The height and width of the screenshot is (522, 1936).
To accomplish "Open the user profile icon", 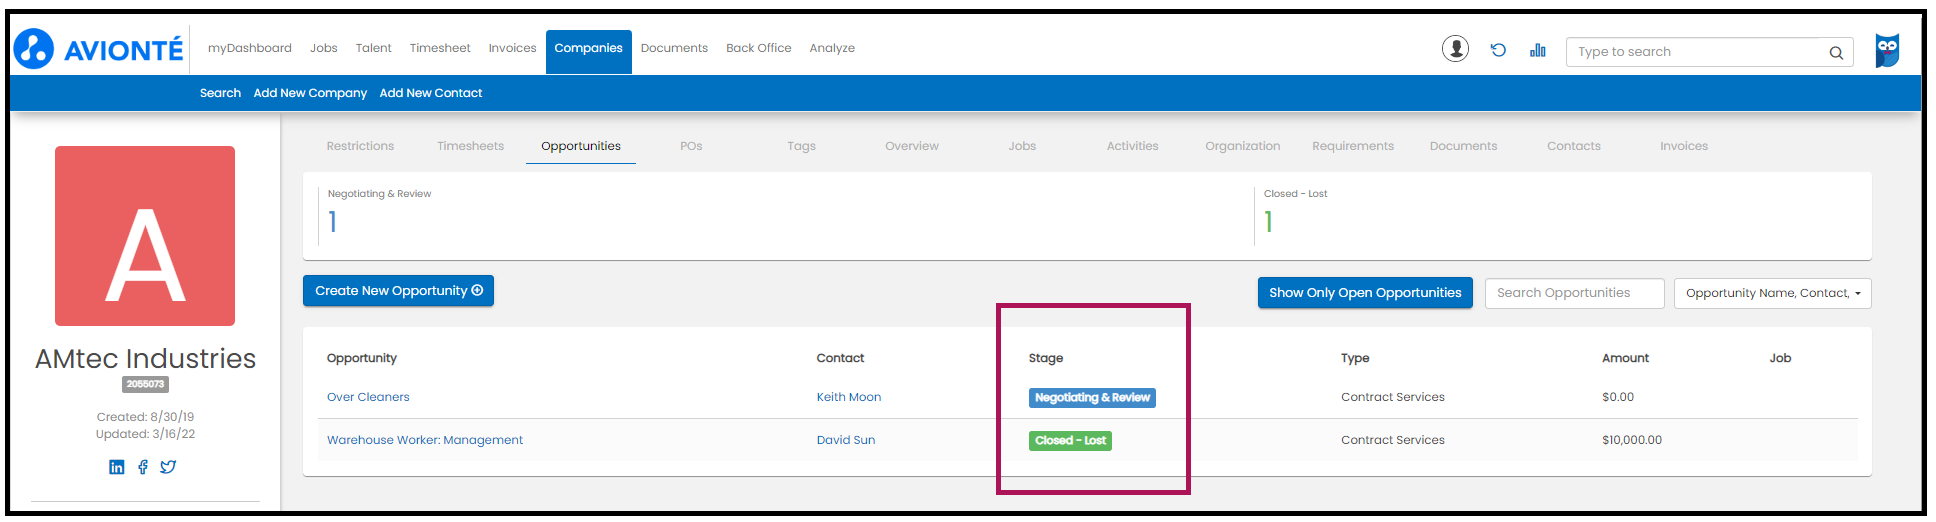I will [1455, 49].
